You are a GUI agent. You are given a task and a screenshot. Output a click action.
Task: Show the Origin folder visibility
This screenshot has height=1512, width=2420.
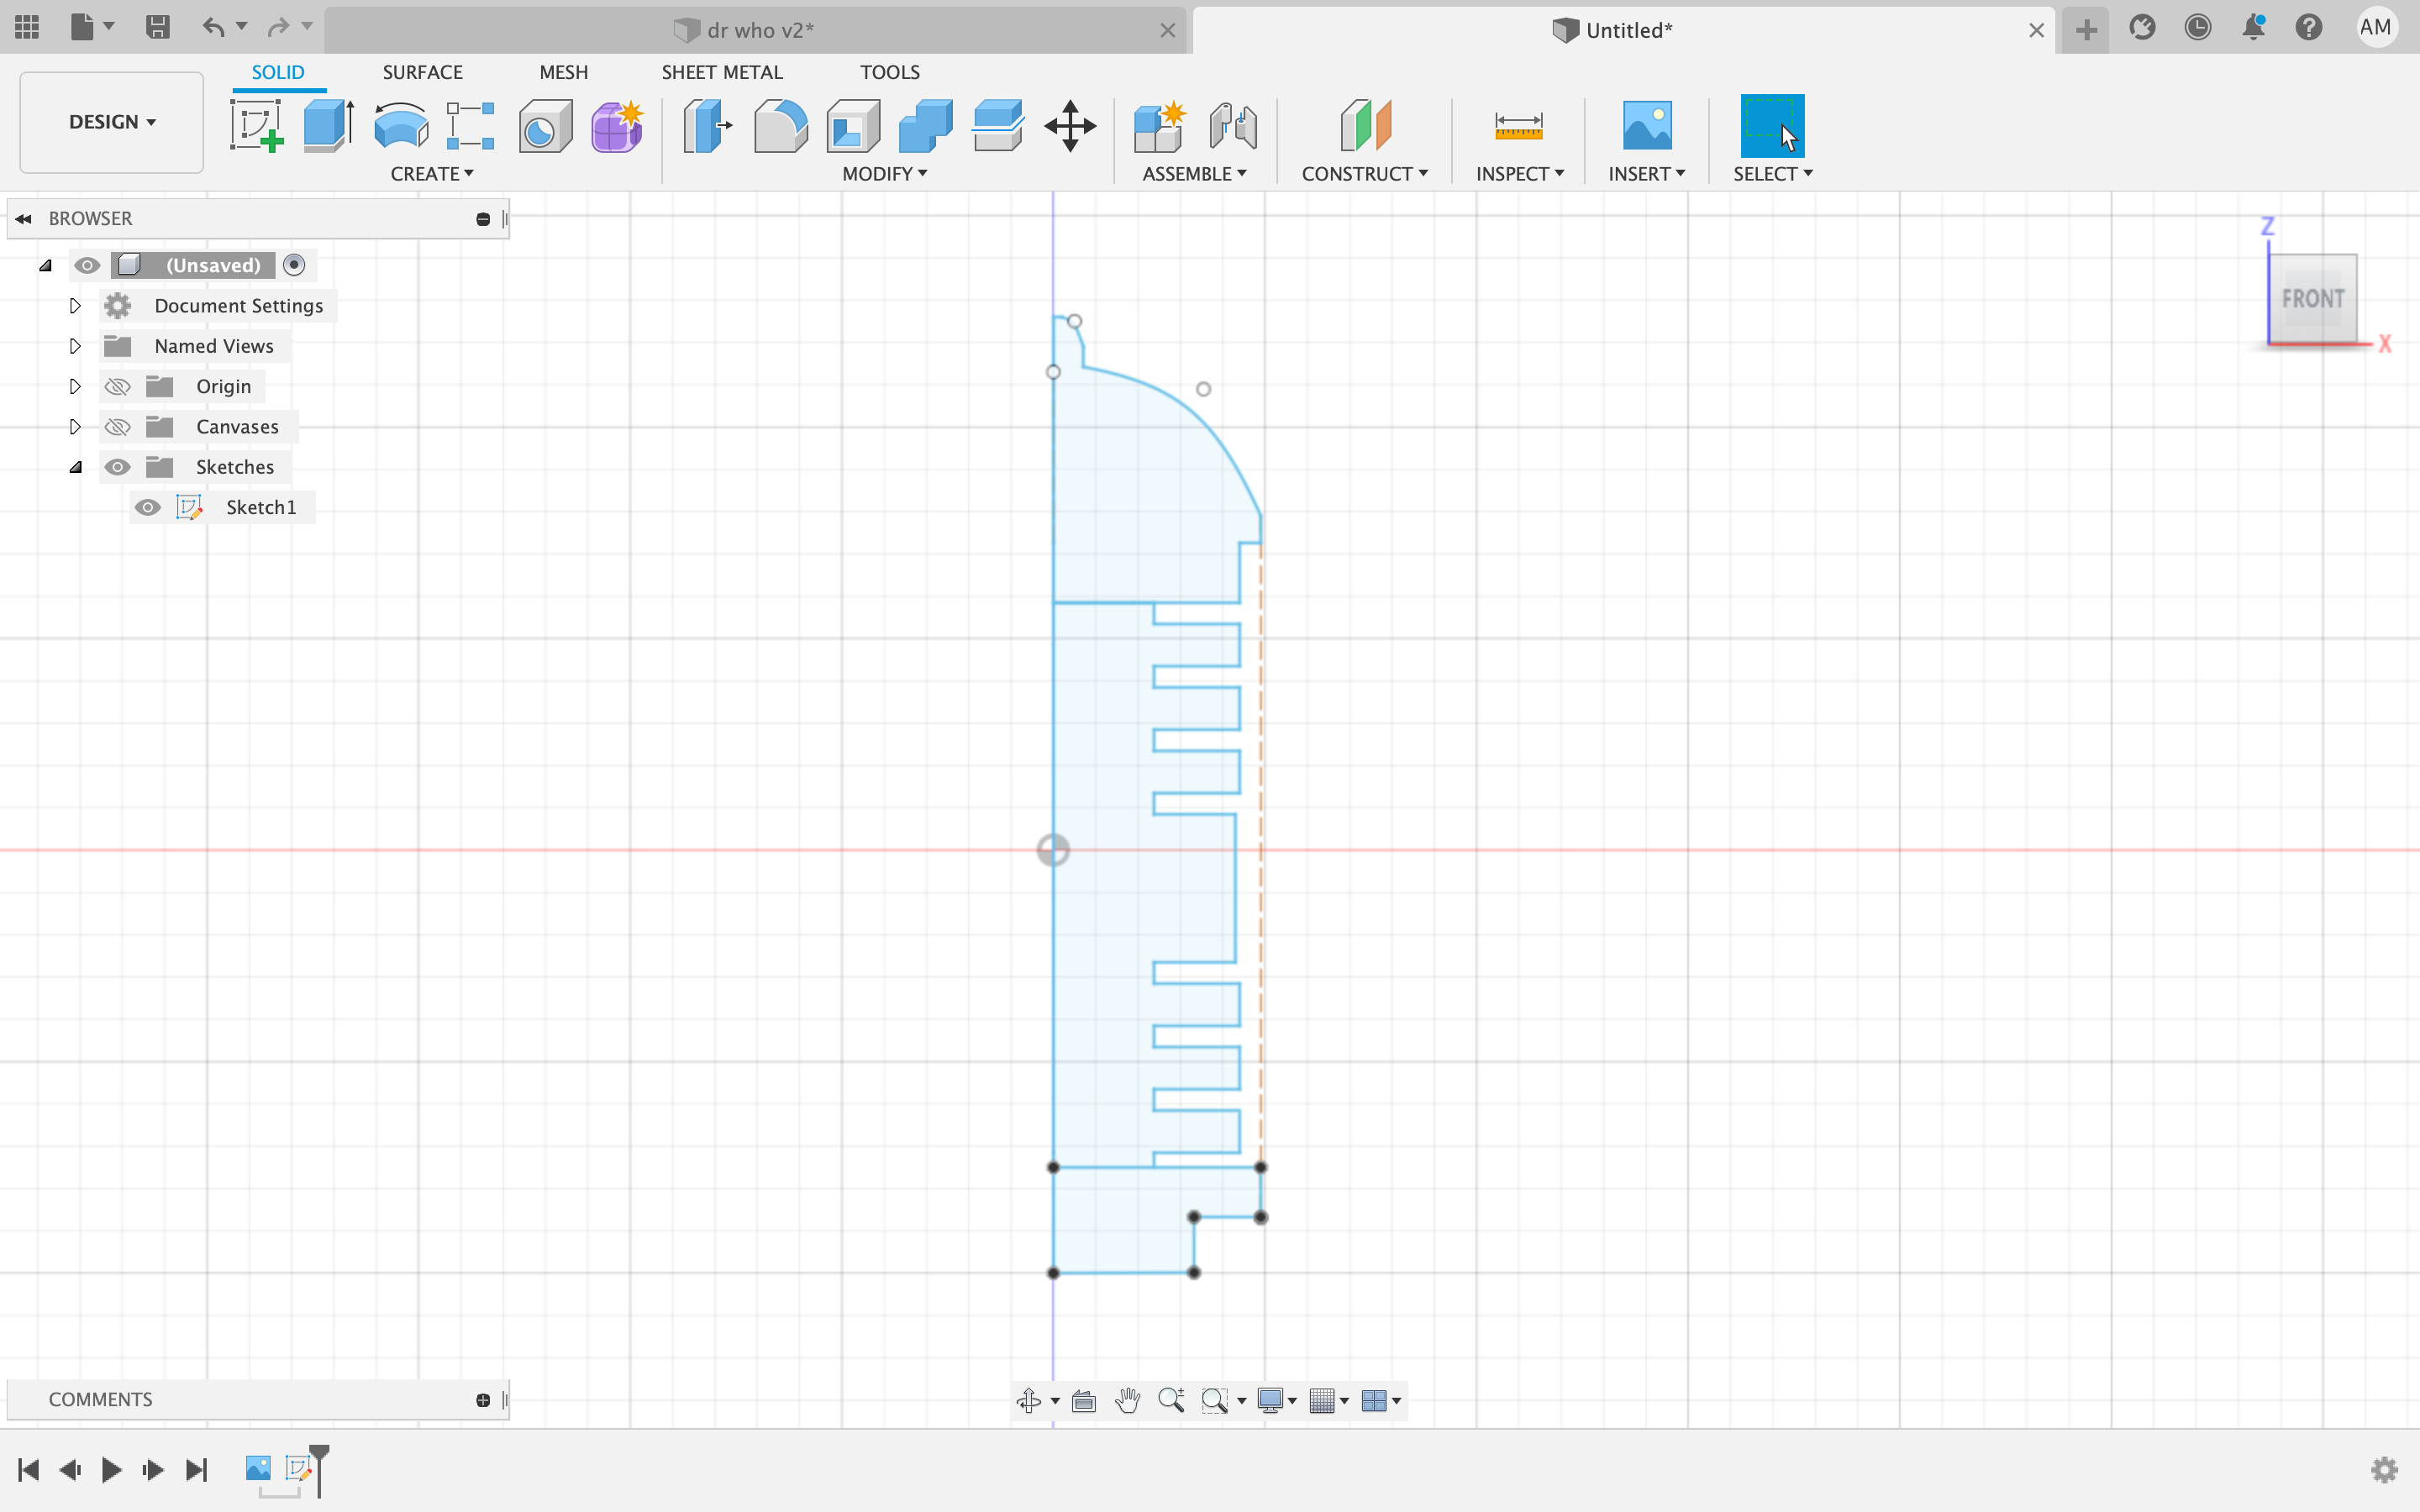(x=118, y=386)
